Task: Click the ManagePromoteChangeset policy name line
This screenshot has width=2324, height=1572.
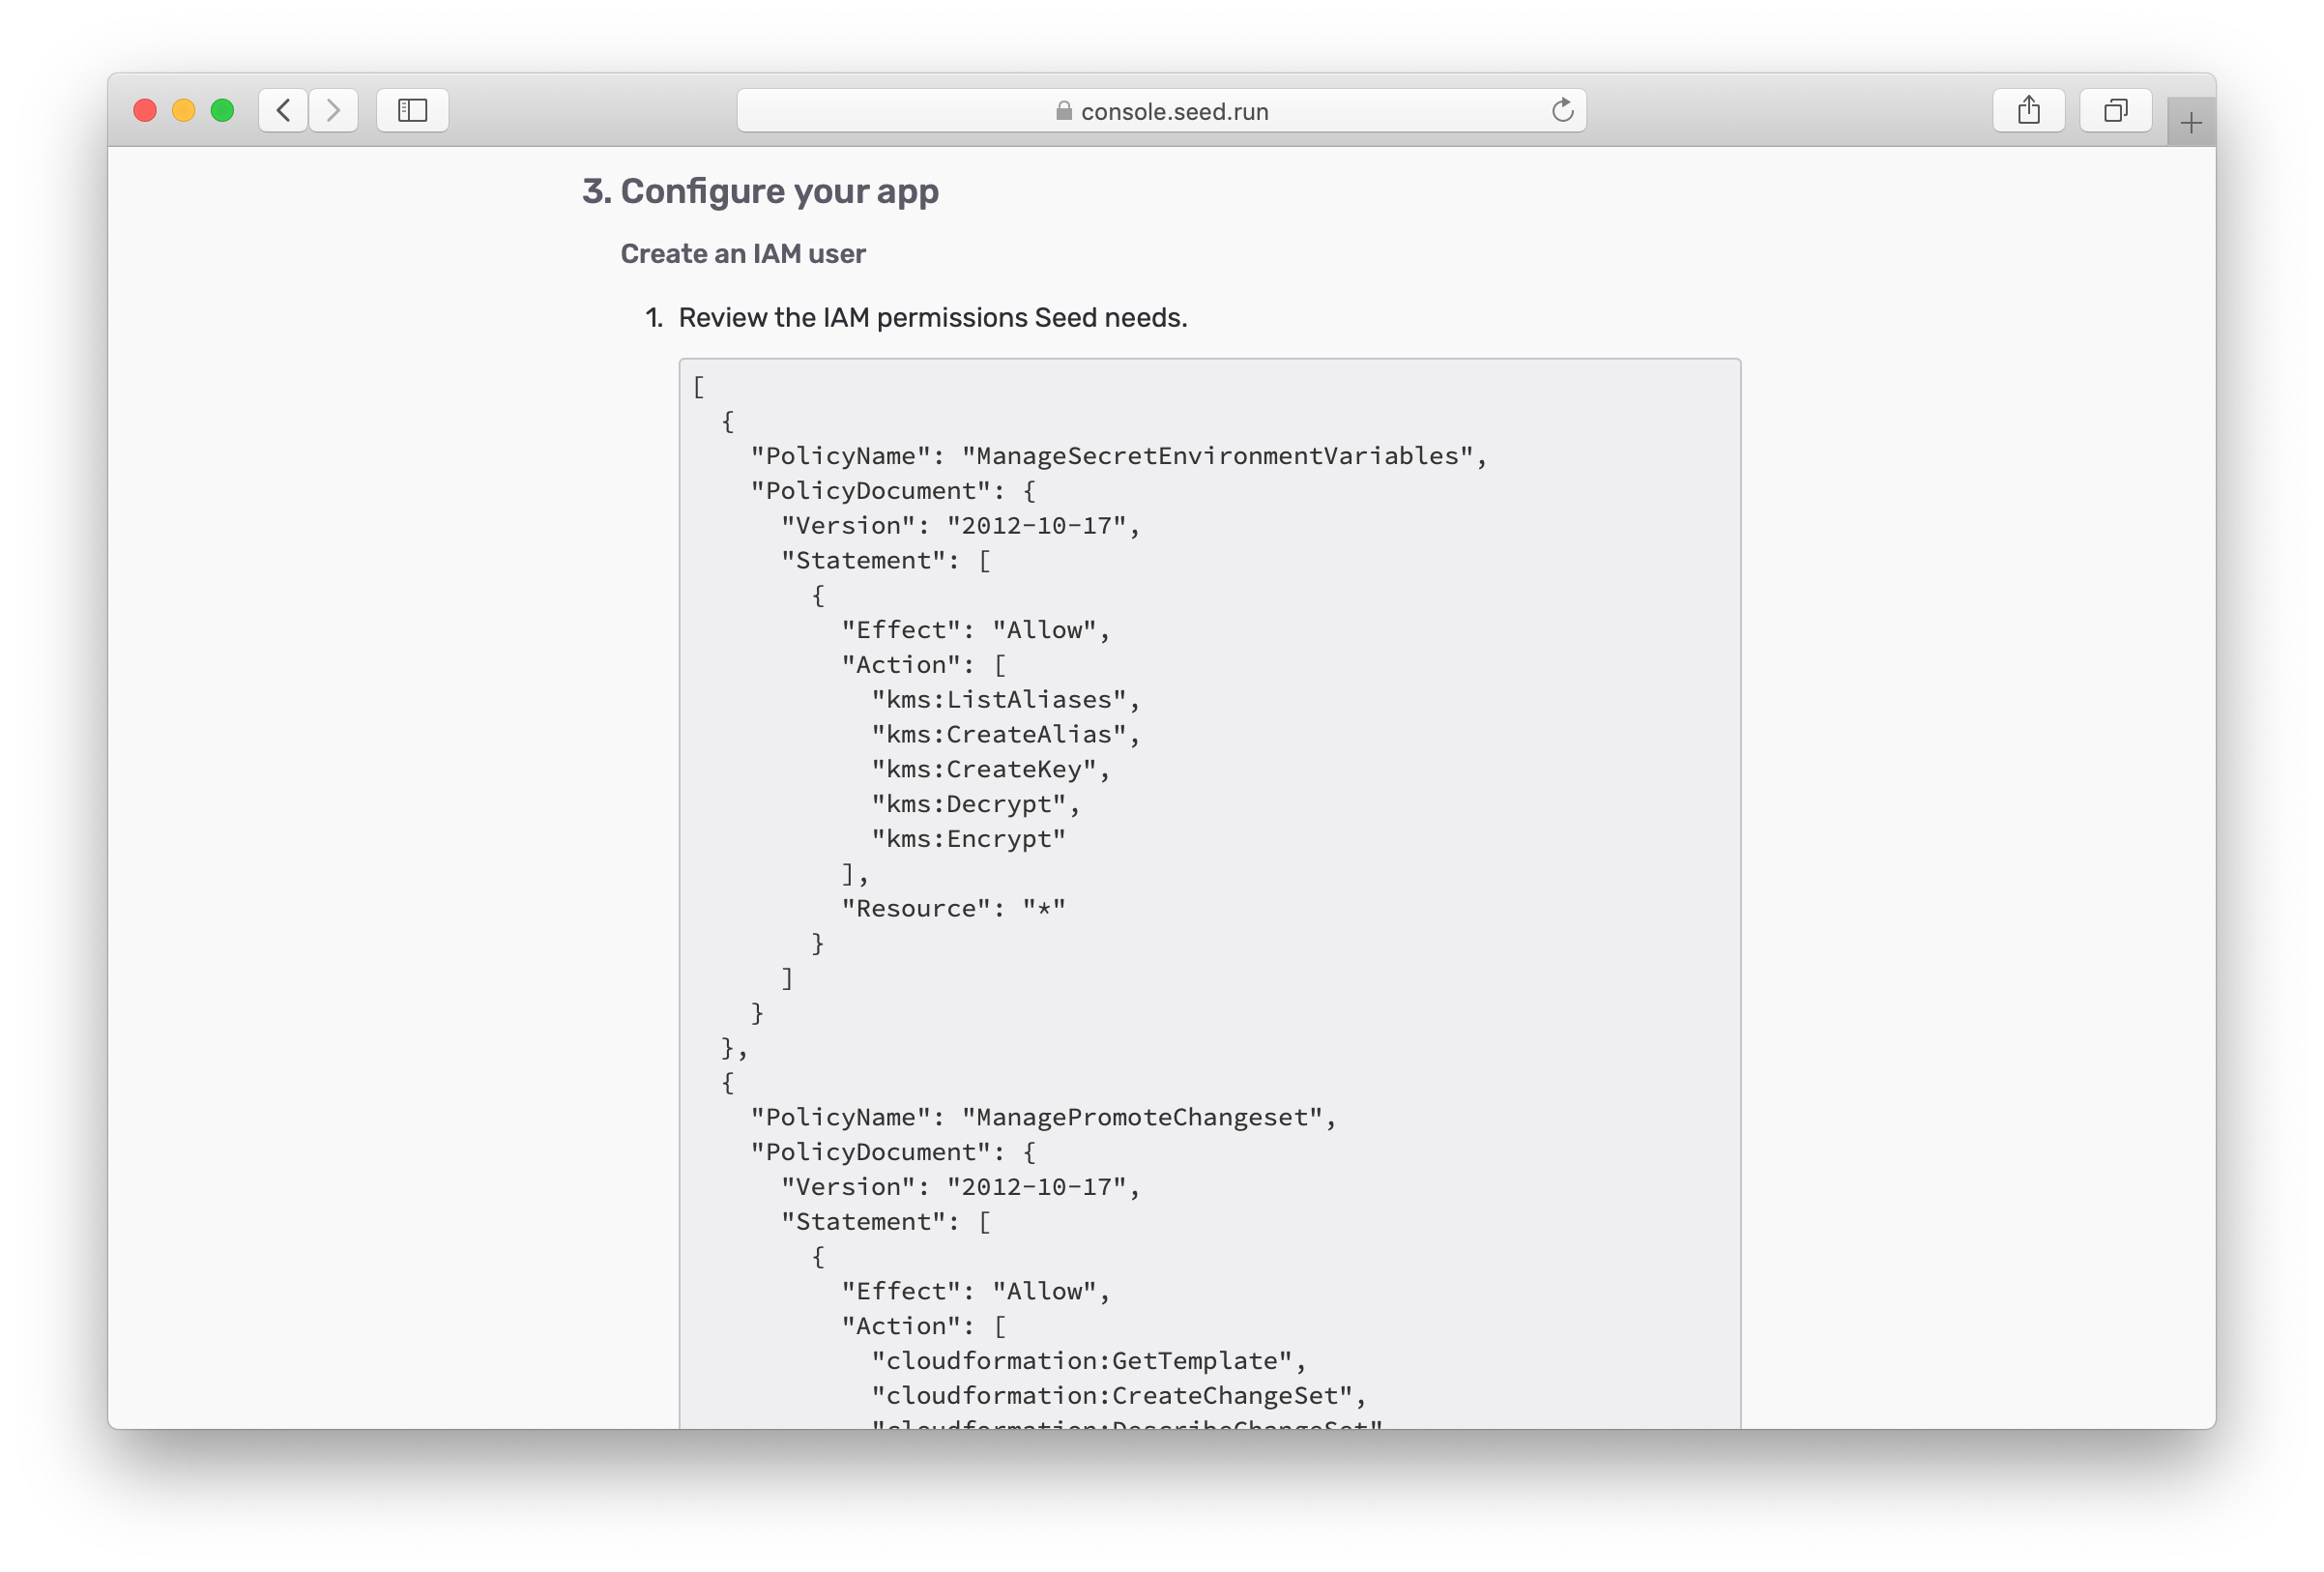Action: 1042,1117
